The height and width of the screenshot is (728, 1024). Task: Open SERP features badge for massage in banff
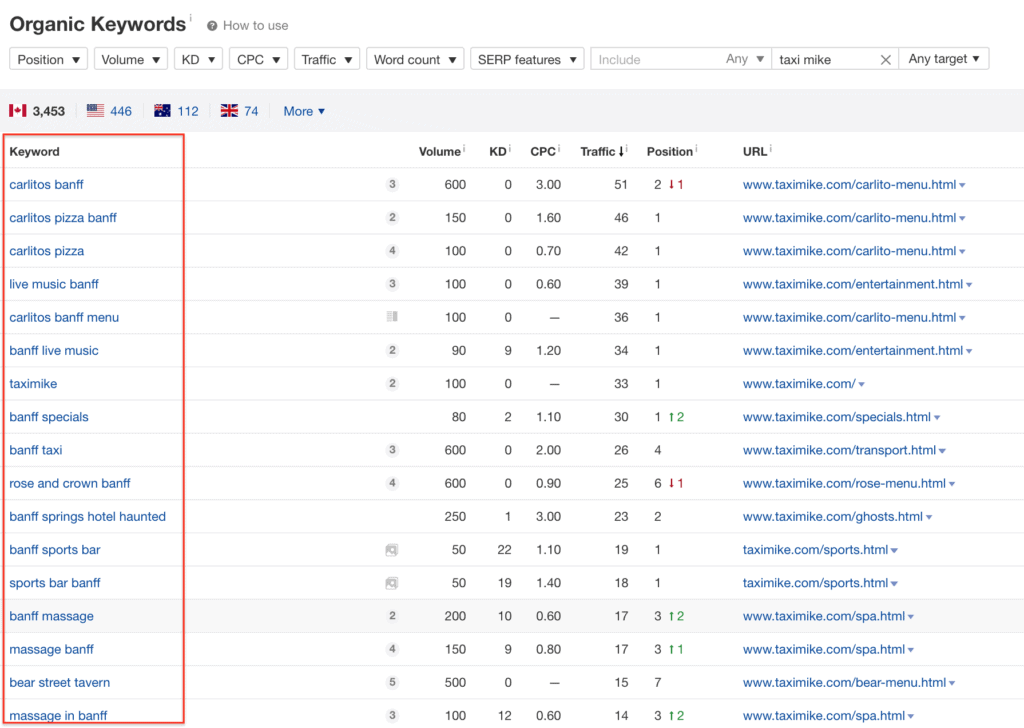point(392,716)
